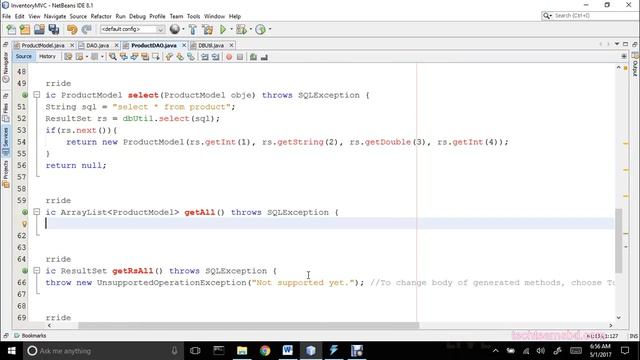The width and height of the screenshot is (640, 360).
Task: Click the Clean and Build icon
Action: (207, 29)
